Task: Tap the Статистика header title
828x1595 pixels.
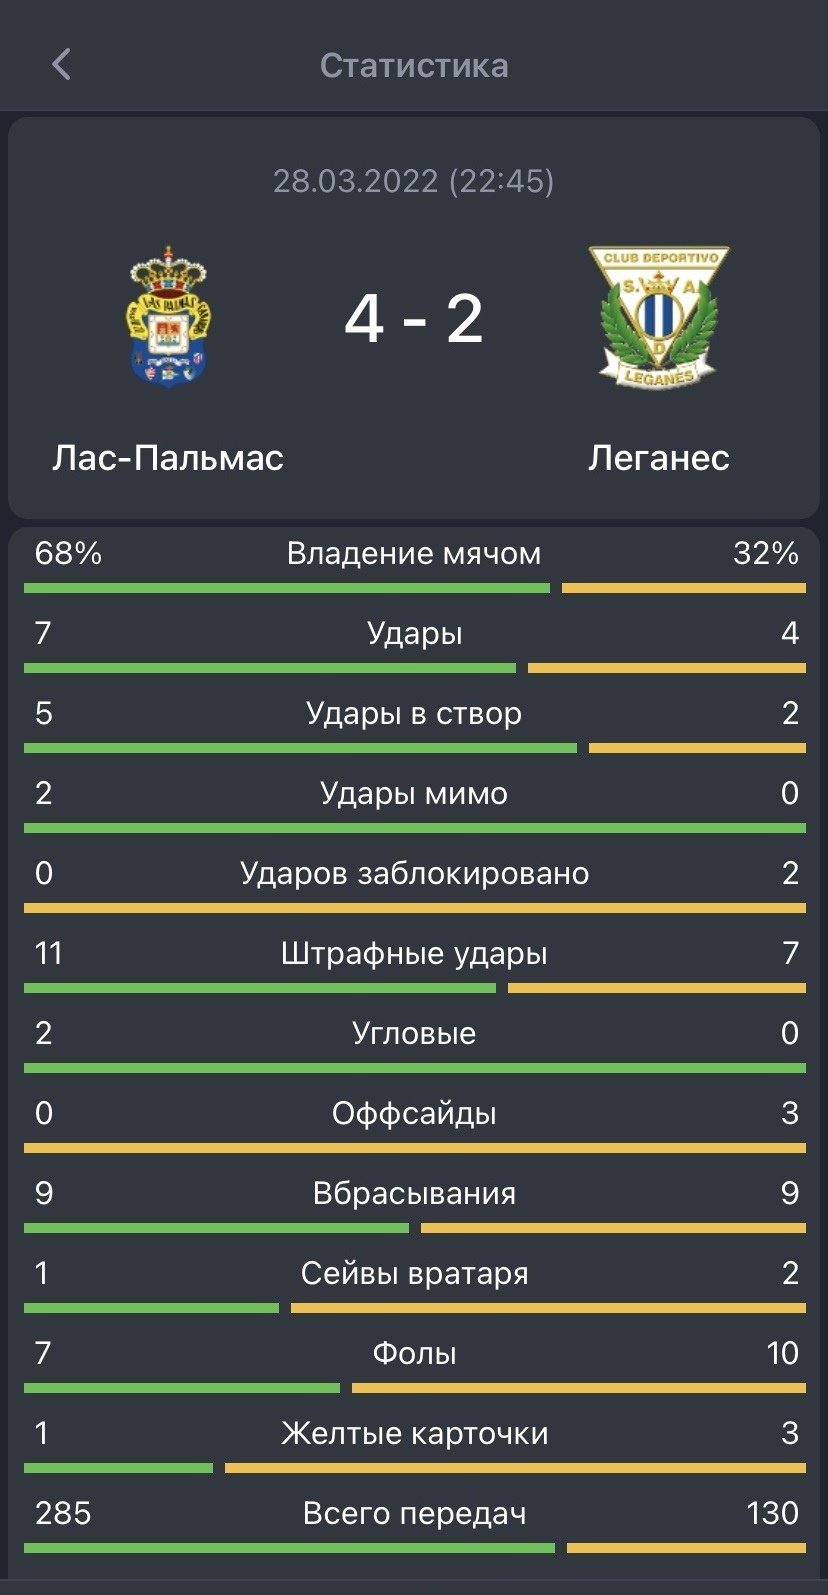Action: coord(414,66)
